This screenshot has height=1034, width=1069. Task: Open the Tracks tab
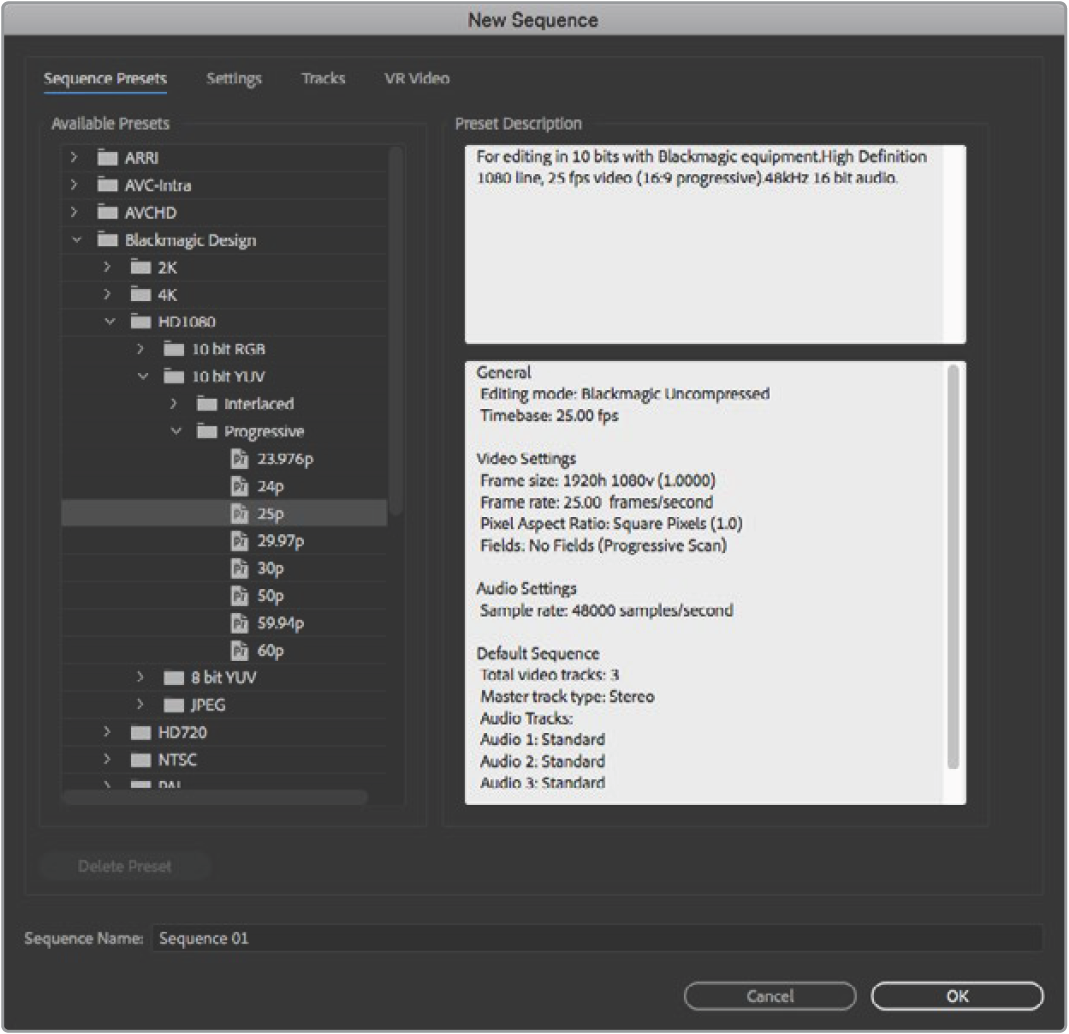tap(323, 79)
